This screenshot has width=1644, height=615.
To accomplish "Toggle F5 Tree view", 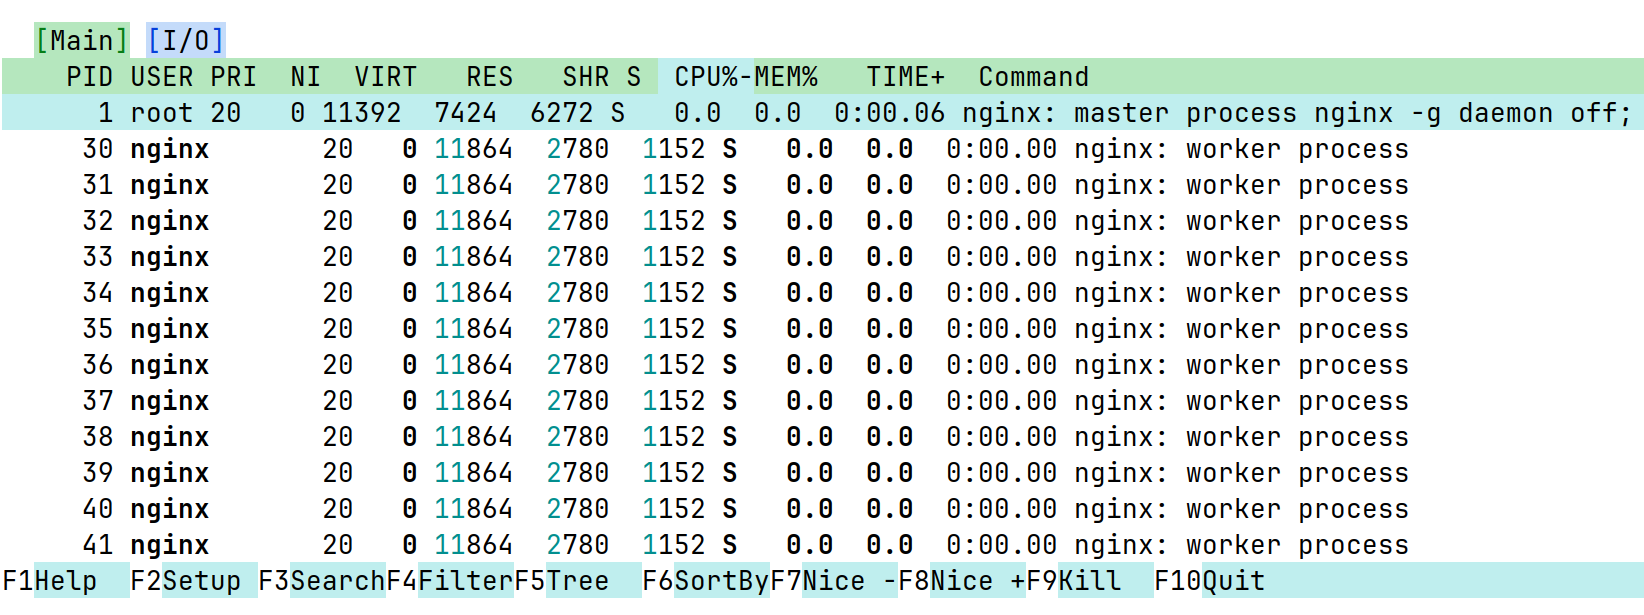I will (x=576, y=581).
